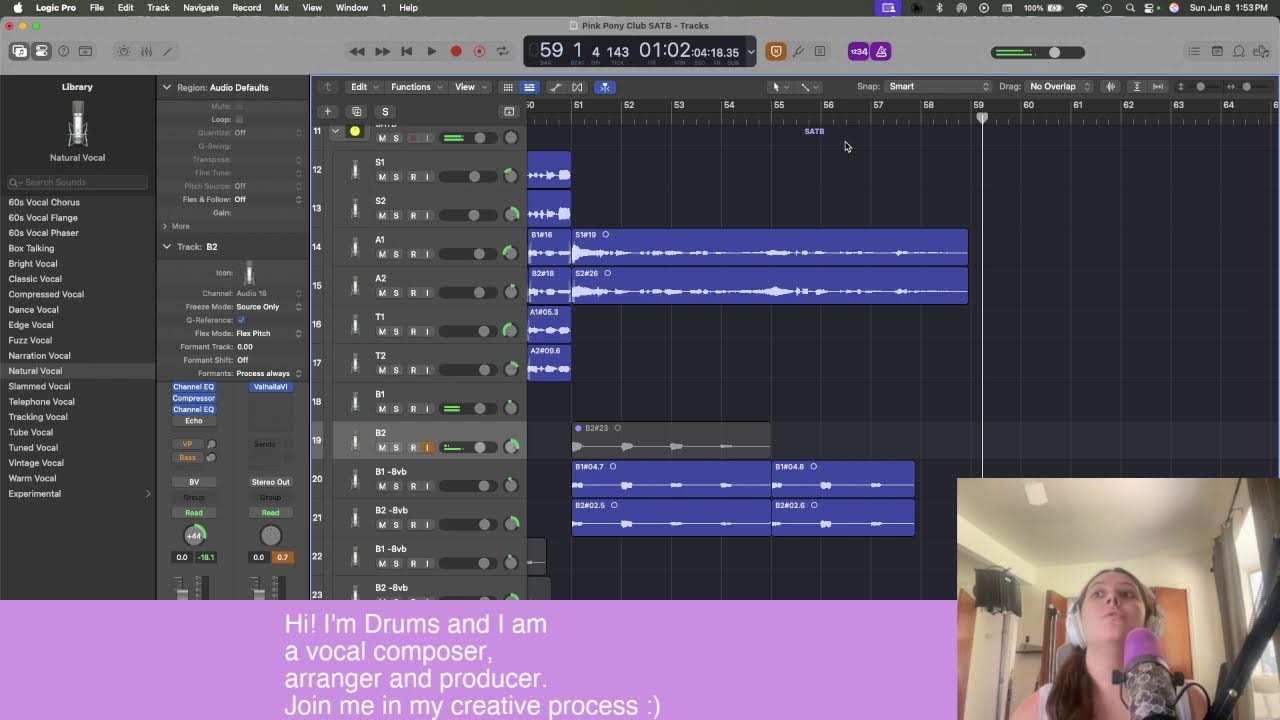Click the Stereo Out output button

click(x=270, y=482)
